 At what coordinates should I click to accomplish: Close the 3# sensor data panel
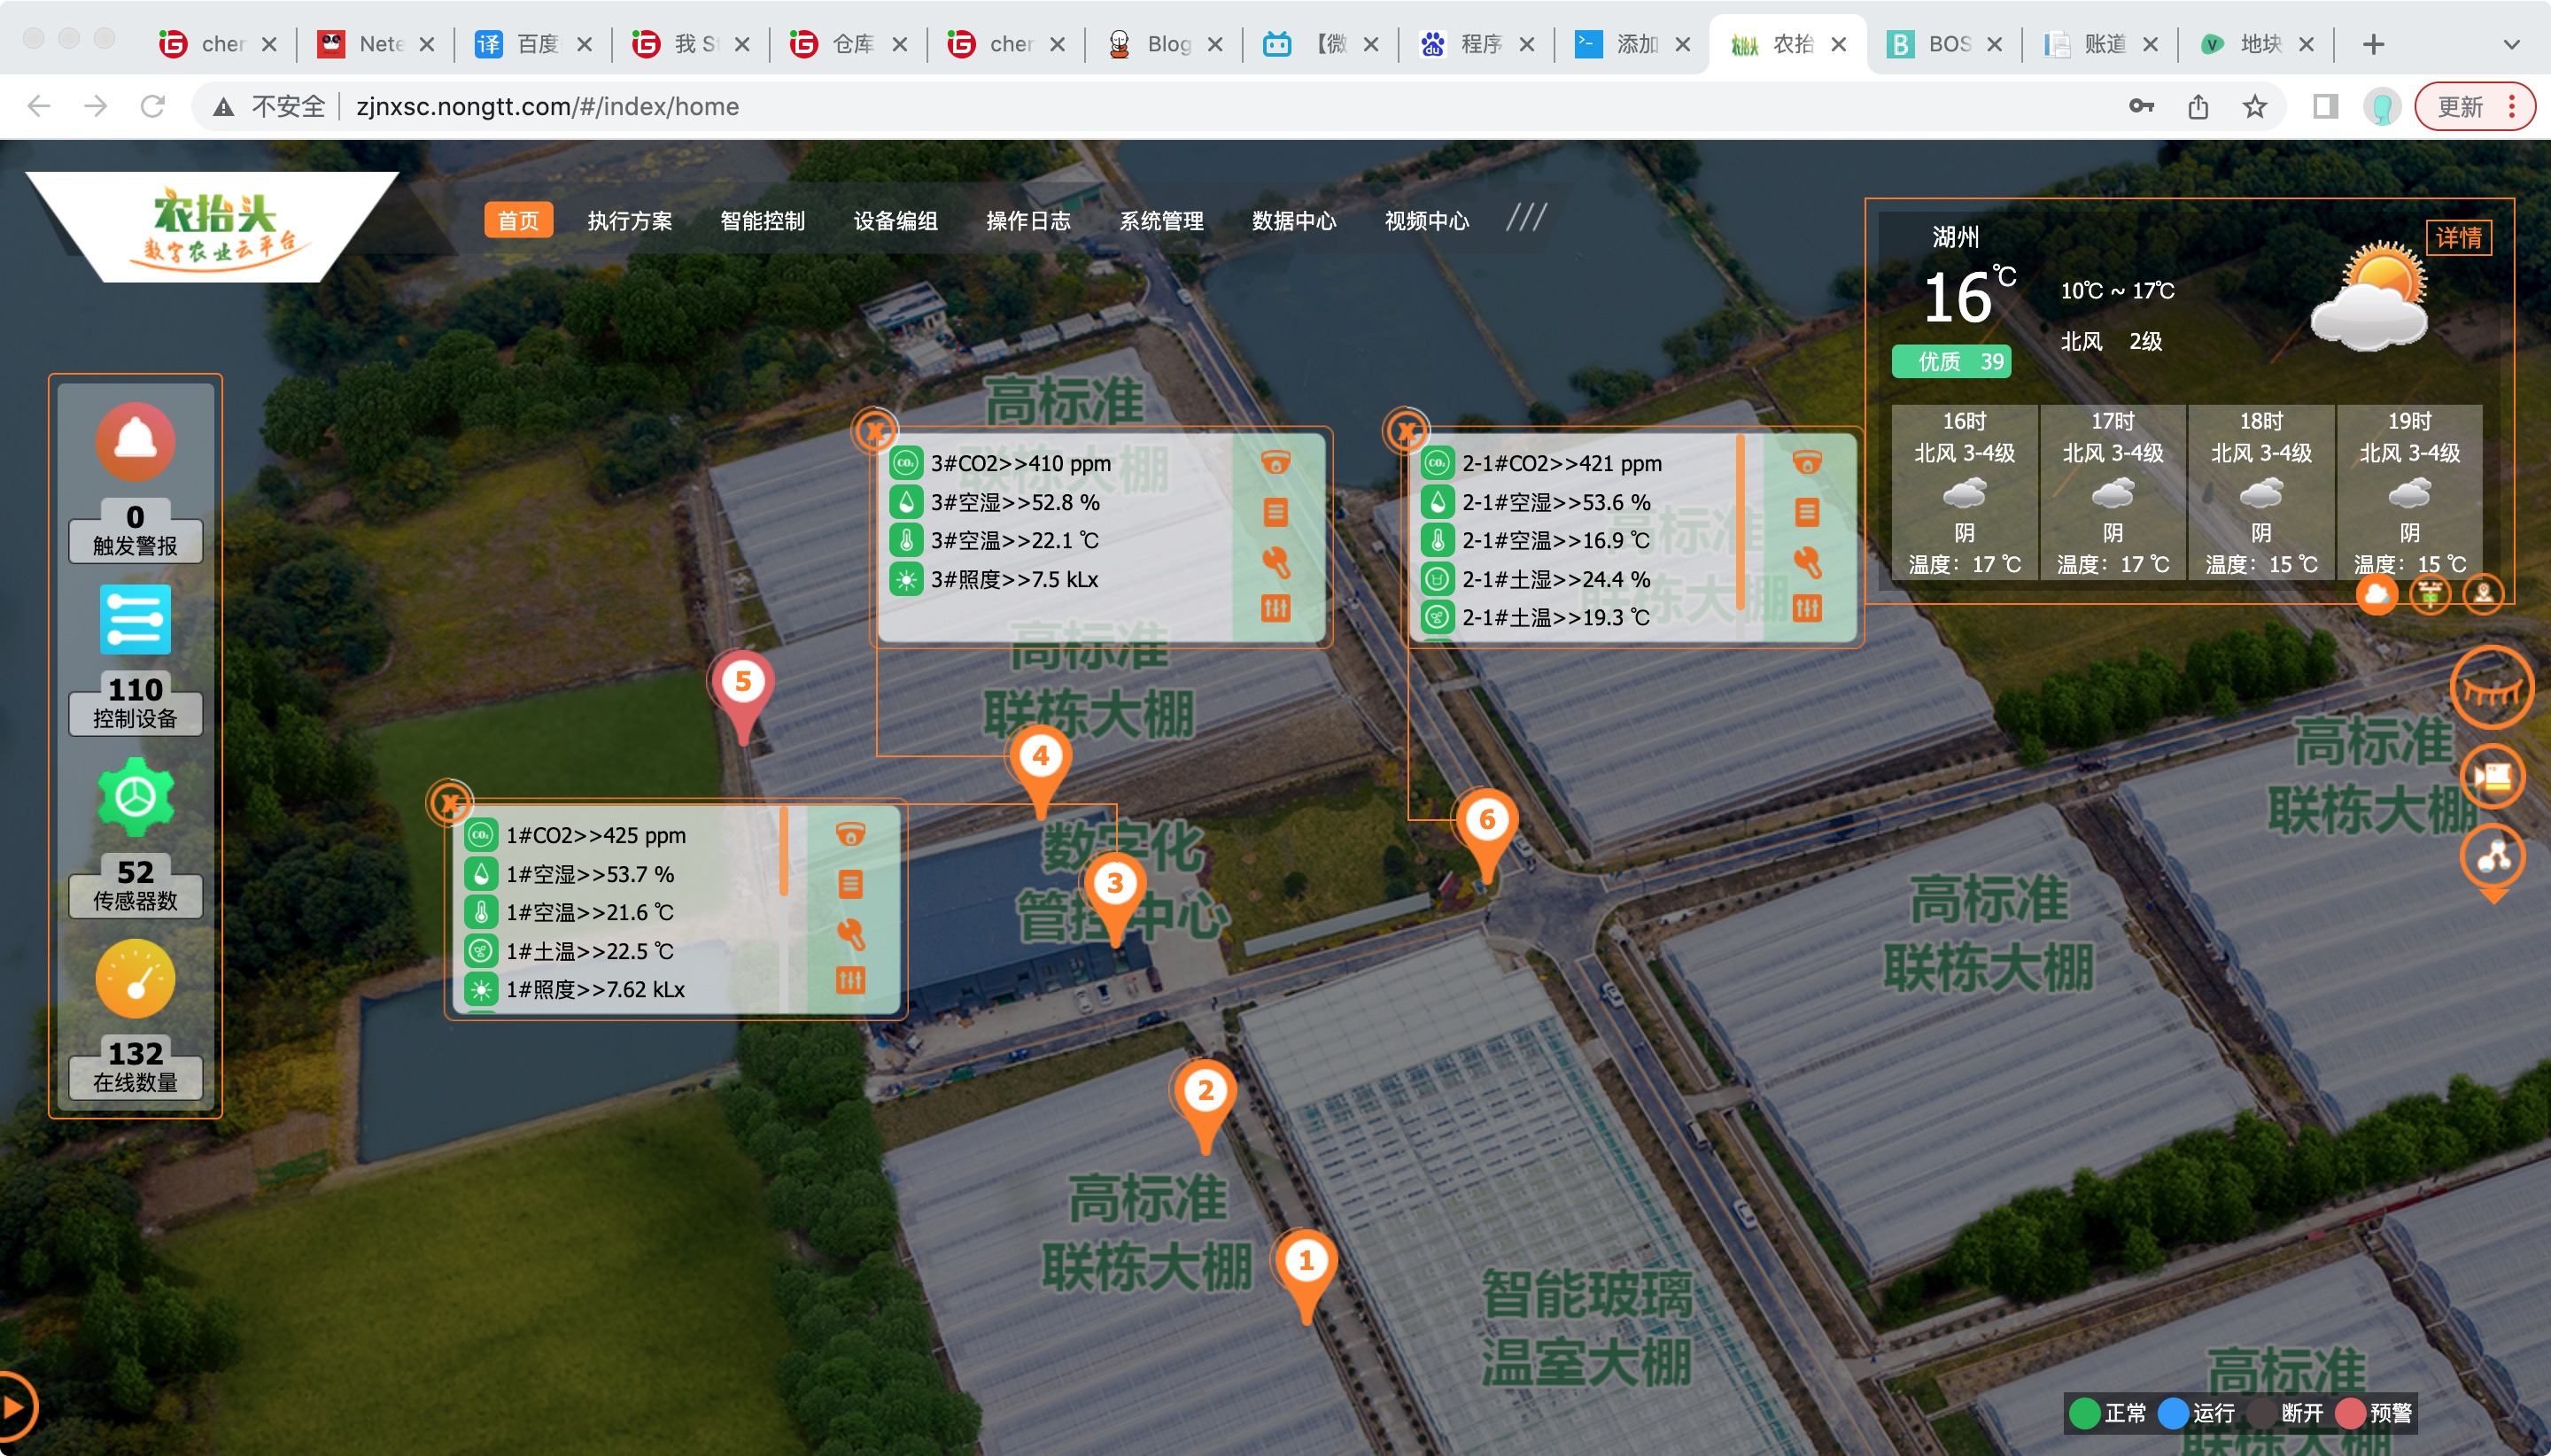pos(875,432)
